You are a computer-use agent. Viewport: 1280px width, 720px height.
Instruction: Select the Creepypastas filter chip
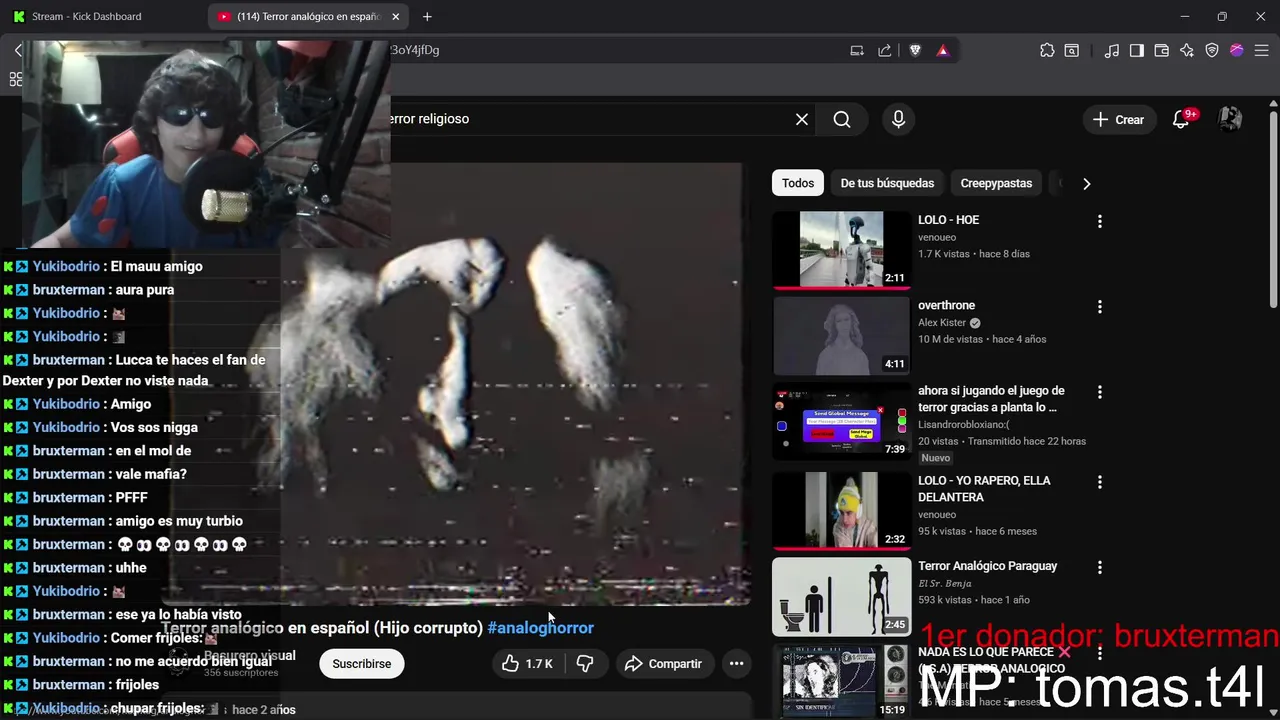click(x=996, y=183)
